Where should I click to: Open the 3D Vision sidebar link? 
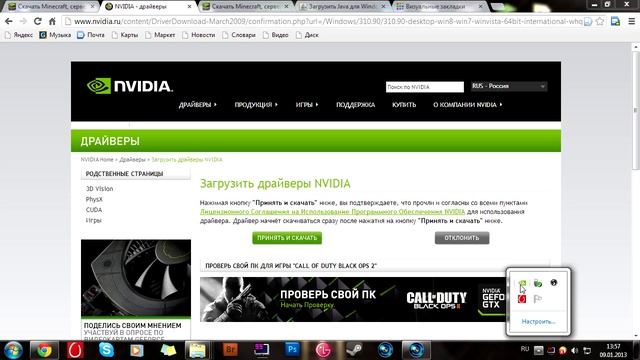click(x=99, y=189)
